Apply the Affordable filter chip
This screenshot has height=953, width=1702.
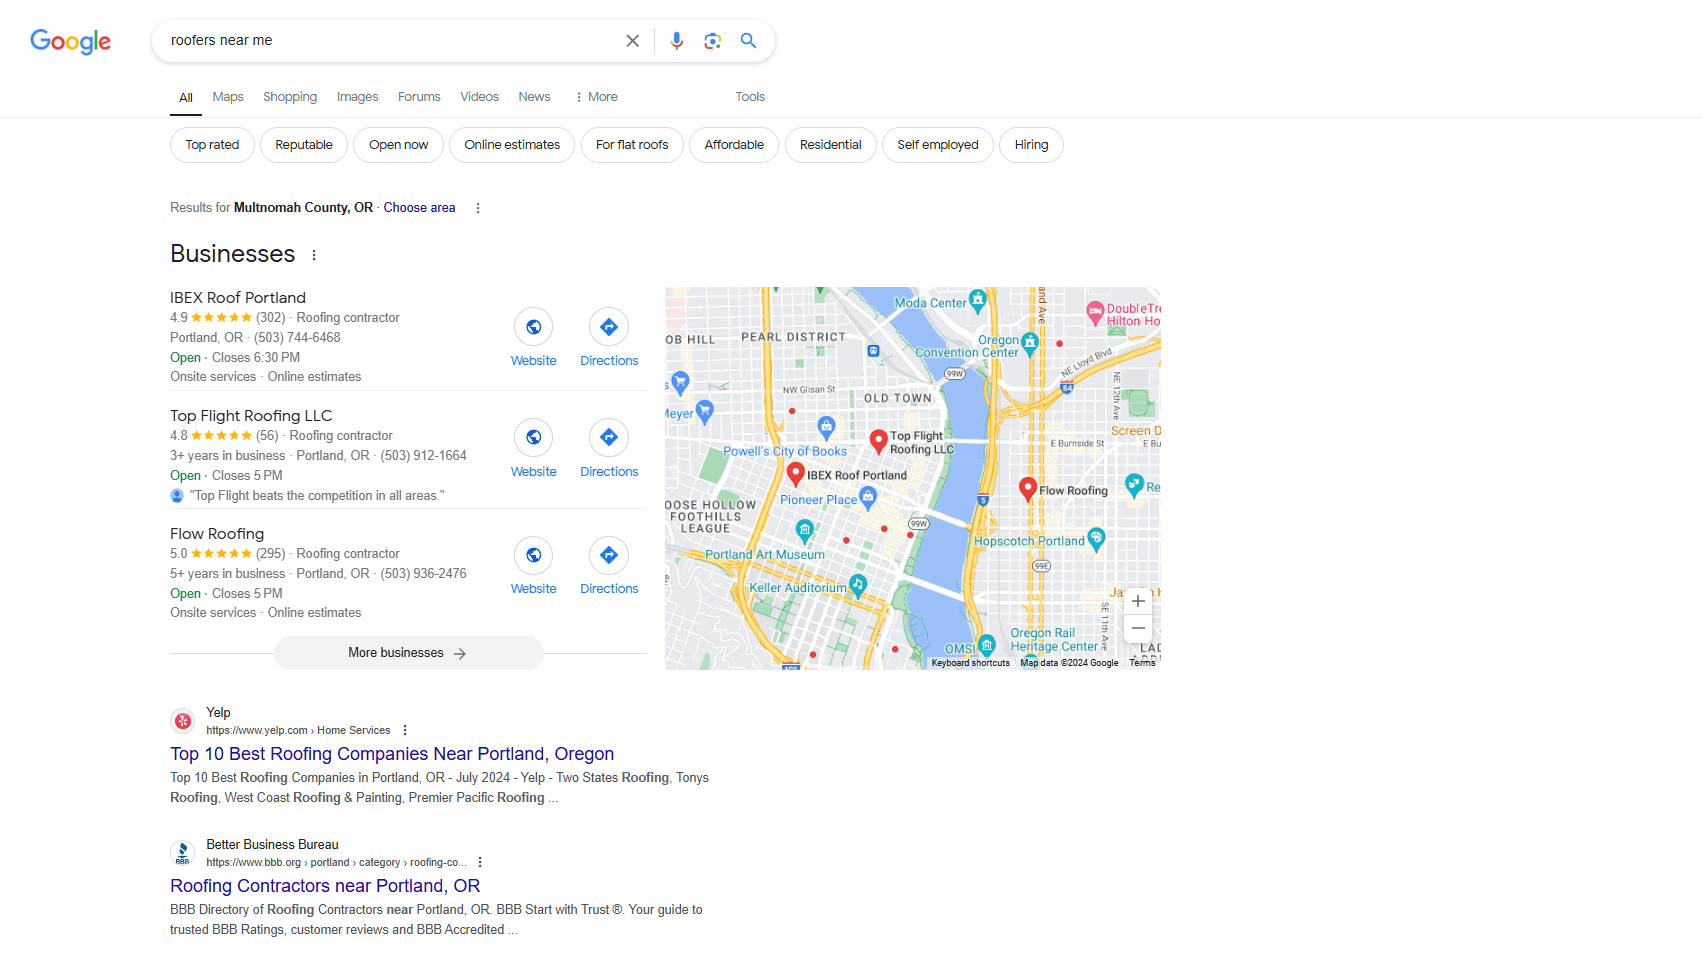[x=734, y=145]
